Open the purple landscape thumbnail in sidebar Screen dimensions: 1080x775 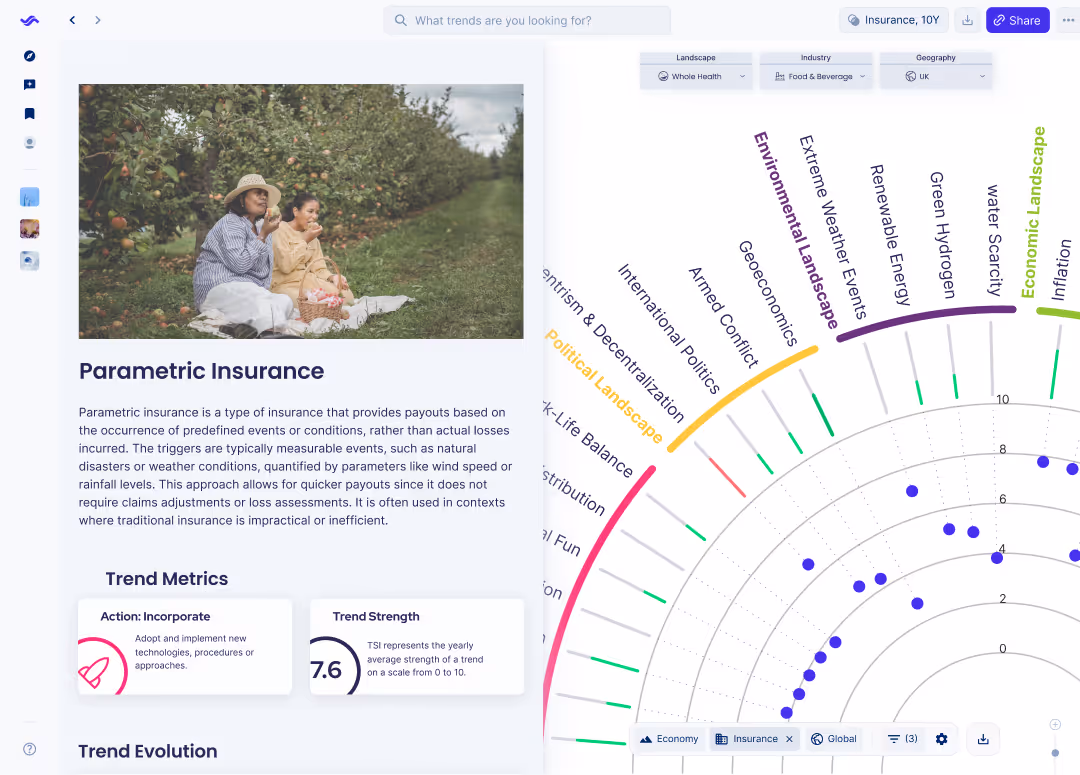point(30,229)
